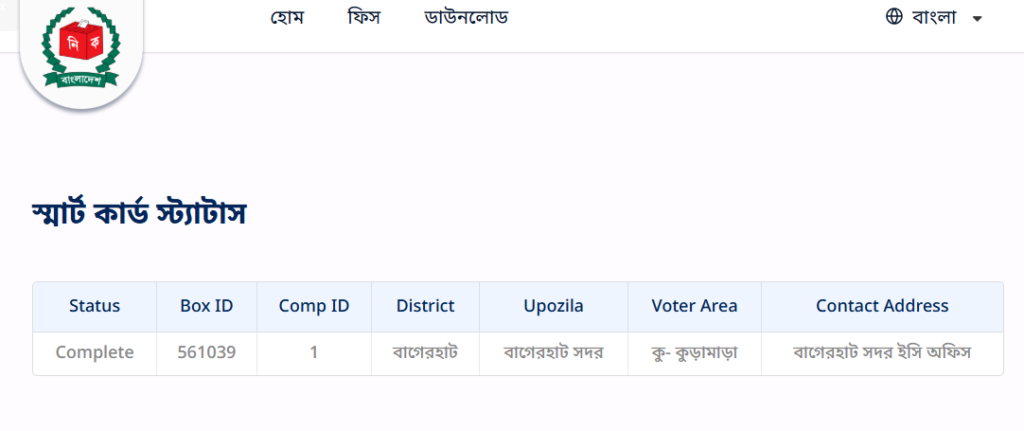Expand the বাংলা language dropdown arrow
Screen dimensions: 1024x431
tap(977, 18)
